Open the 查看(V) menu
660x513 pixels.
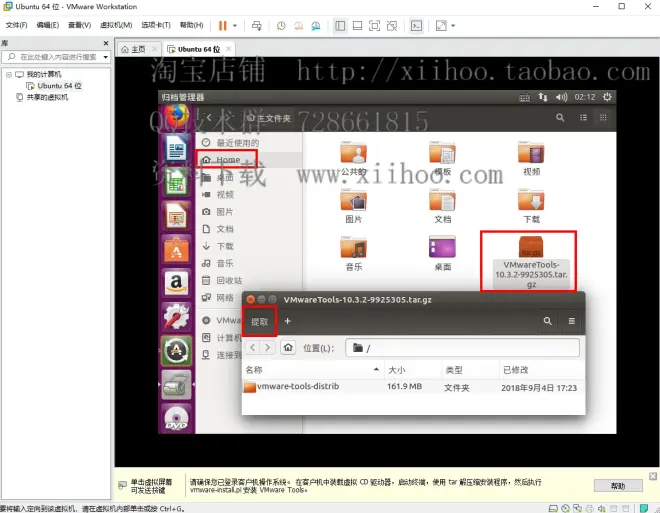tap(80, 25)
